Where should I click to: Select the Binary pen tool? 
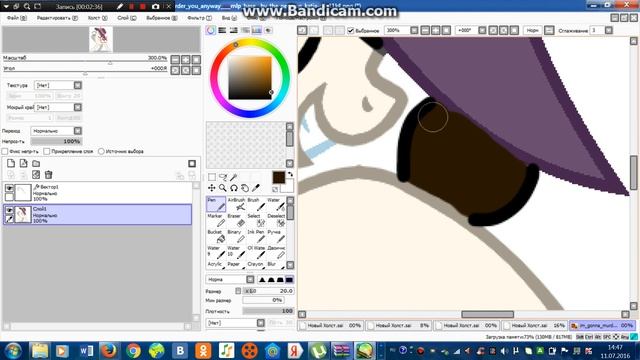[x=236, y=236]
